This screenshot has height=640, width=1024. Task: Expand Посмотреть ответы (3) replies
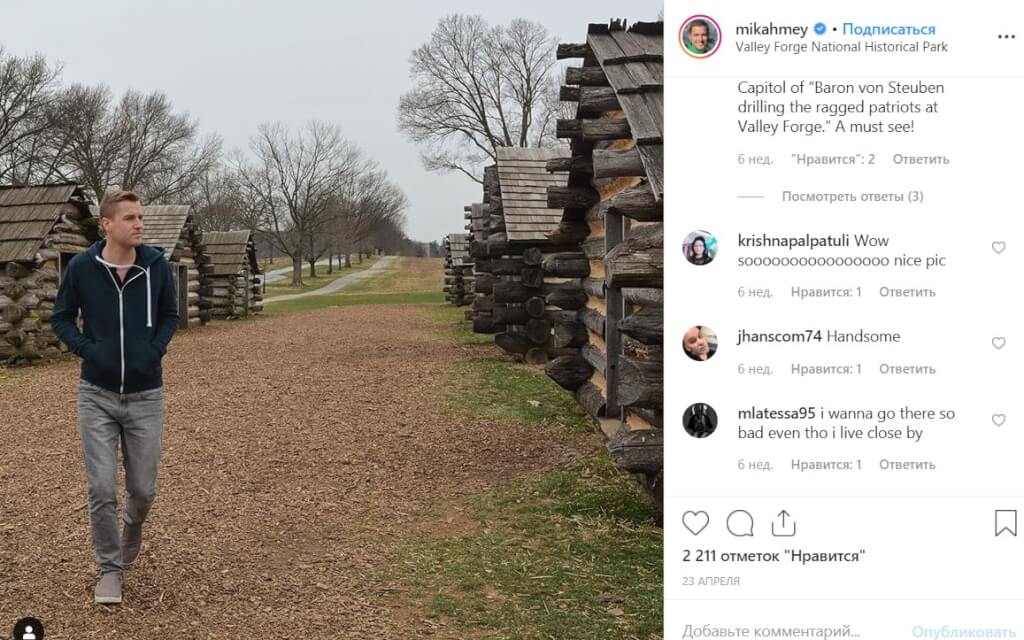point(852,196)
